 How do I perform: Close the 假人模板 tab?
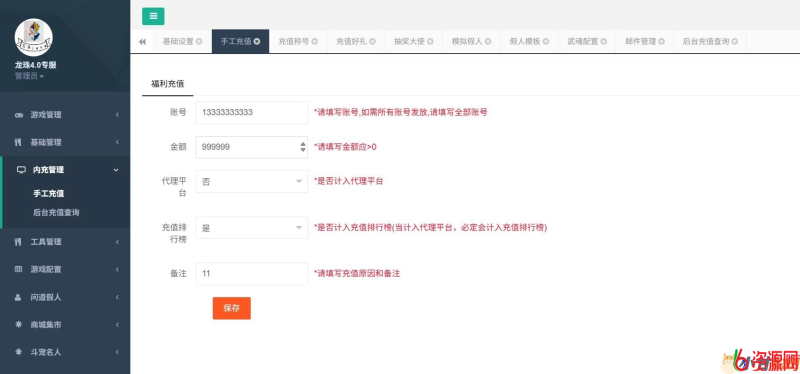[546, 42]
